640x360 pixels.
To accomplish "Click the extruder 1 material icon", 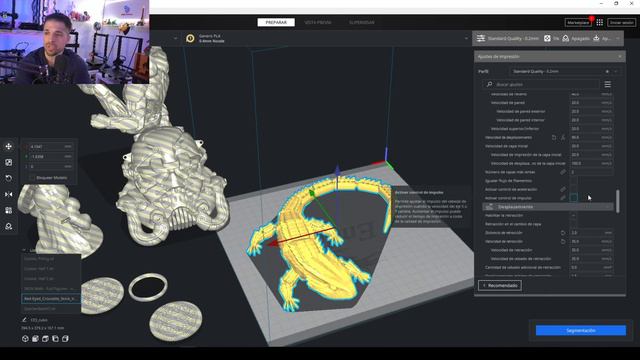I will [x=190, y=38].
